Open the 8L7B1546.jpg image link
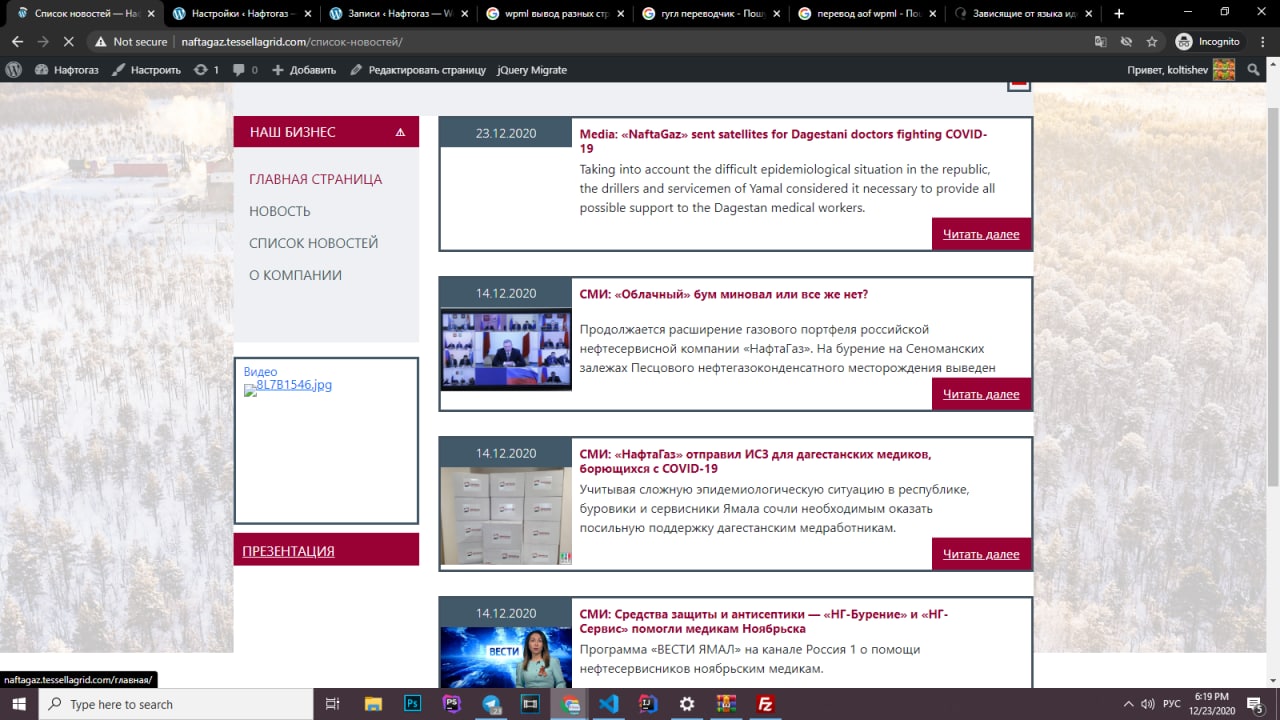 point(288,385)
